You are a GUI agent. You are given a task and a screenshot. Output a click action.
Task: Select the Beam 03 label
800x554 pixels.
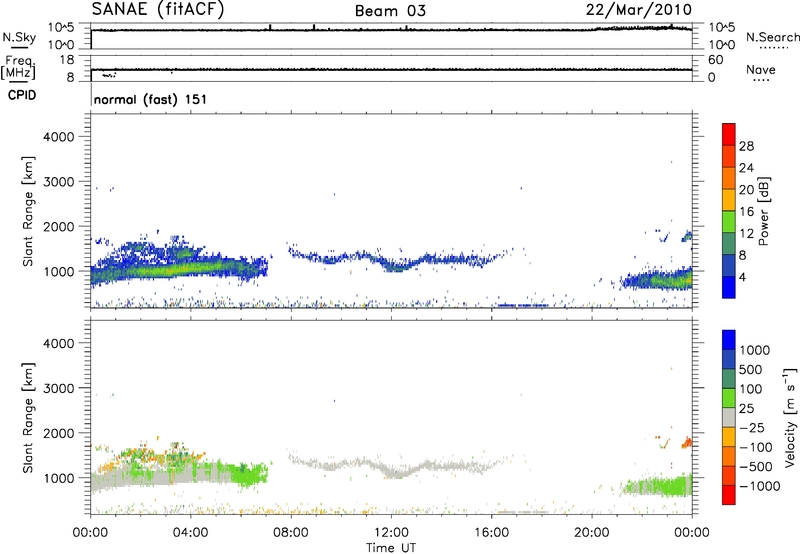coord(390,11)
